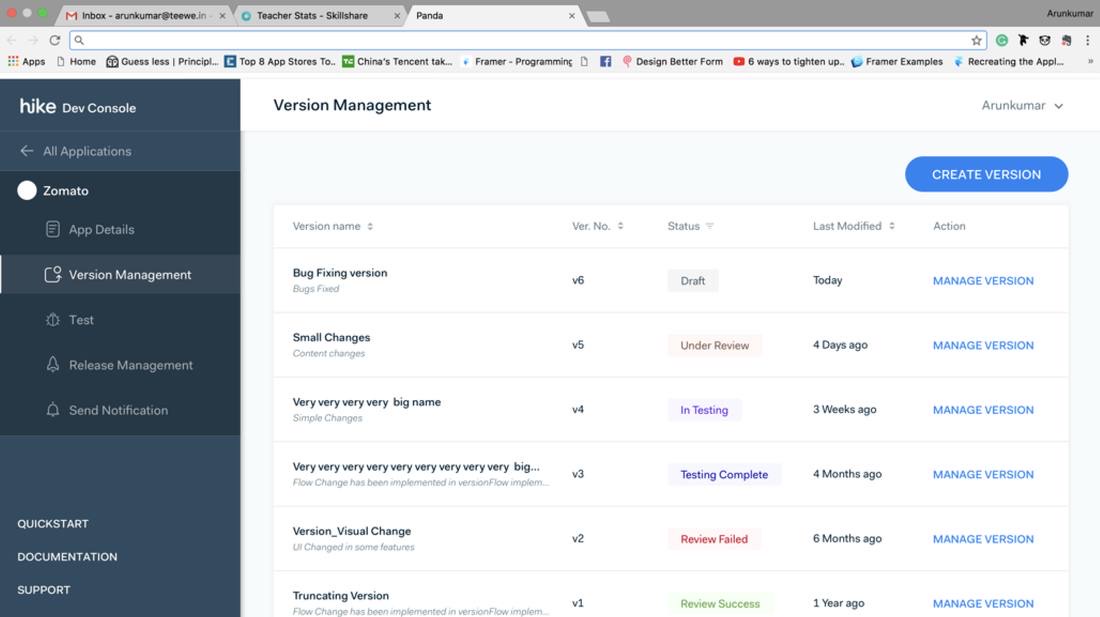Sort by Ver. No. arrows
The height and width of the screenshot is (617, 1100).
click(x=620, y=226)
